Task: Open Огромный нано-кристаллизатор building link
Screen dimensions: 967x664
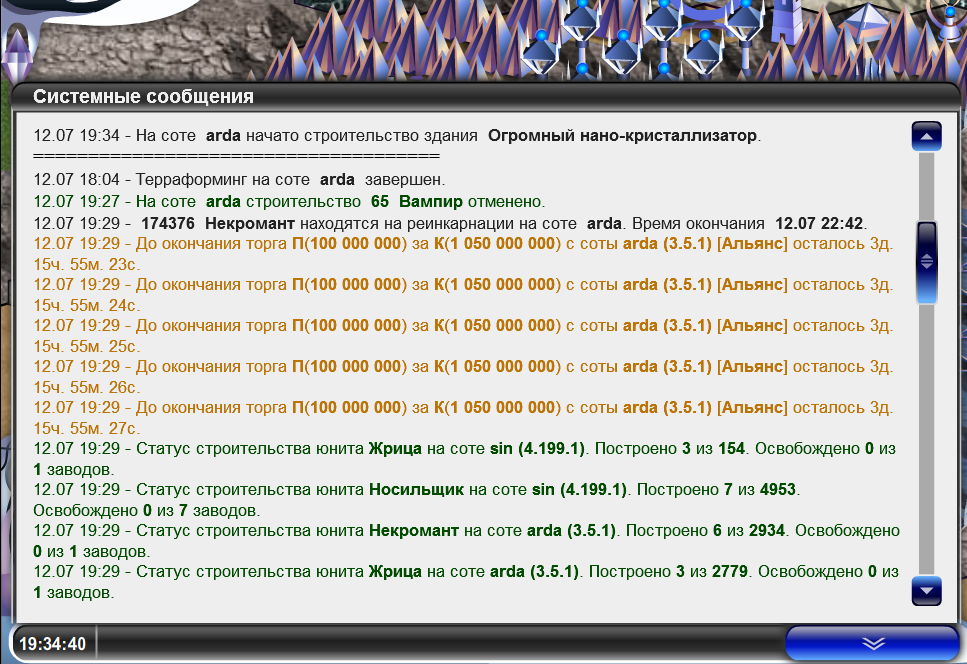Action: click(622, 135)
